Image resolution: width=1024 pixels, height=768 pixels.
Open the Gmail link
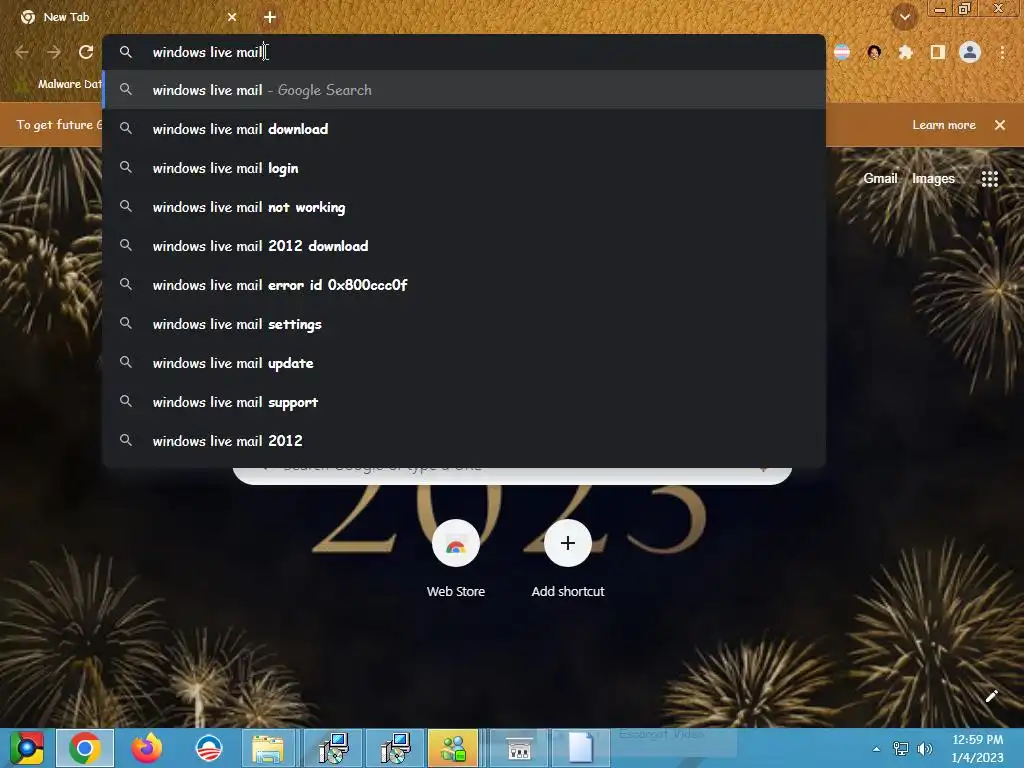click(x=880, y=178)
